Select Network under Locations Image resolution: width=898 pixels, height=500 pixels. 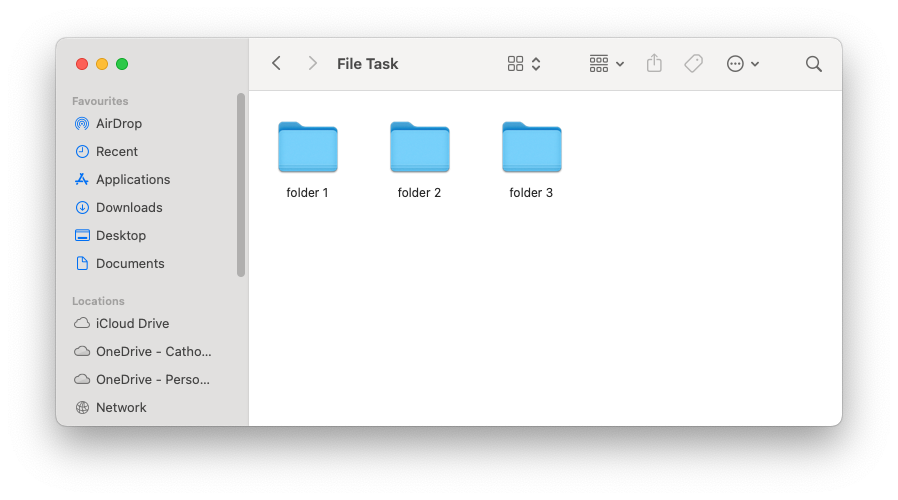(120, 408)
